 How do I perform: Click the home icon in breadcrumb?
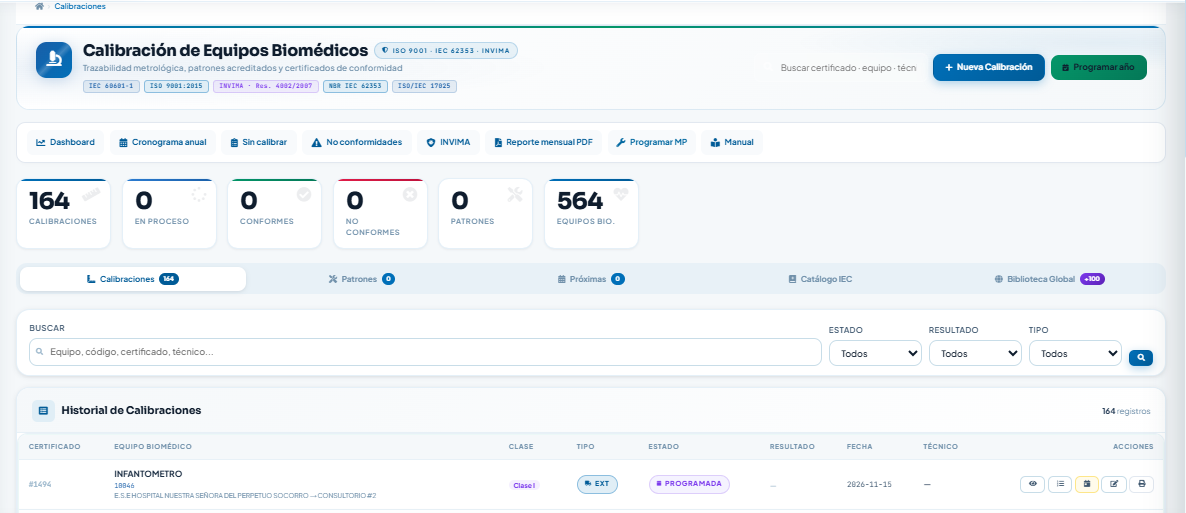pos(39,6)
